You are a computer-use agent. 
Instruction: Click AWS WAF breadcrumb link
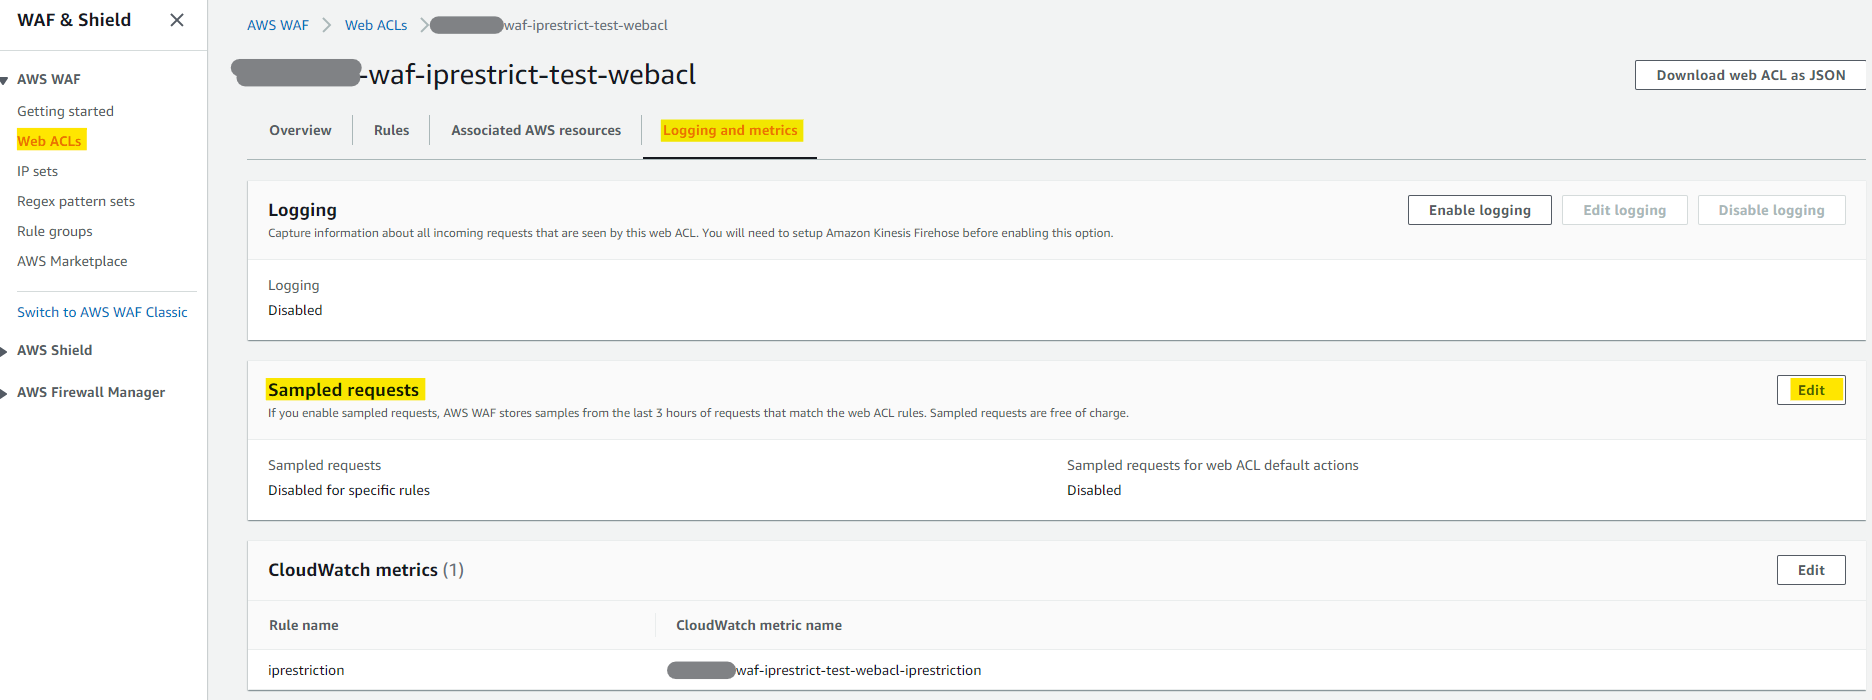(278, 25)
